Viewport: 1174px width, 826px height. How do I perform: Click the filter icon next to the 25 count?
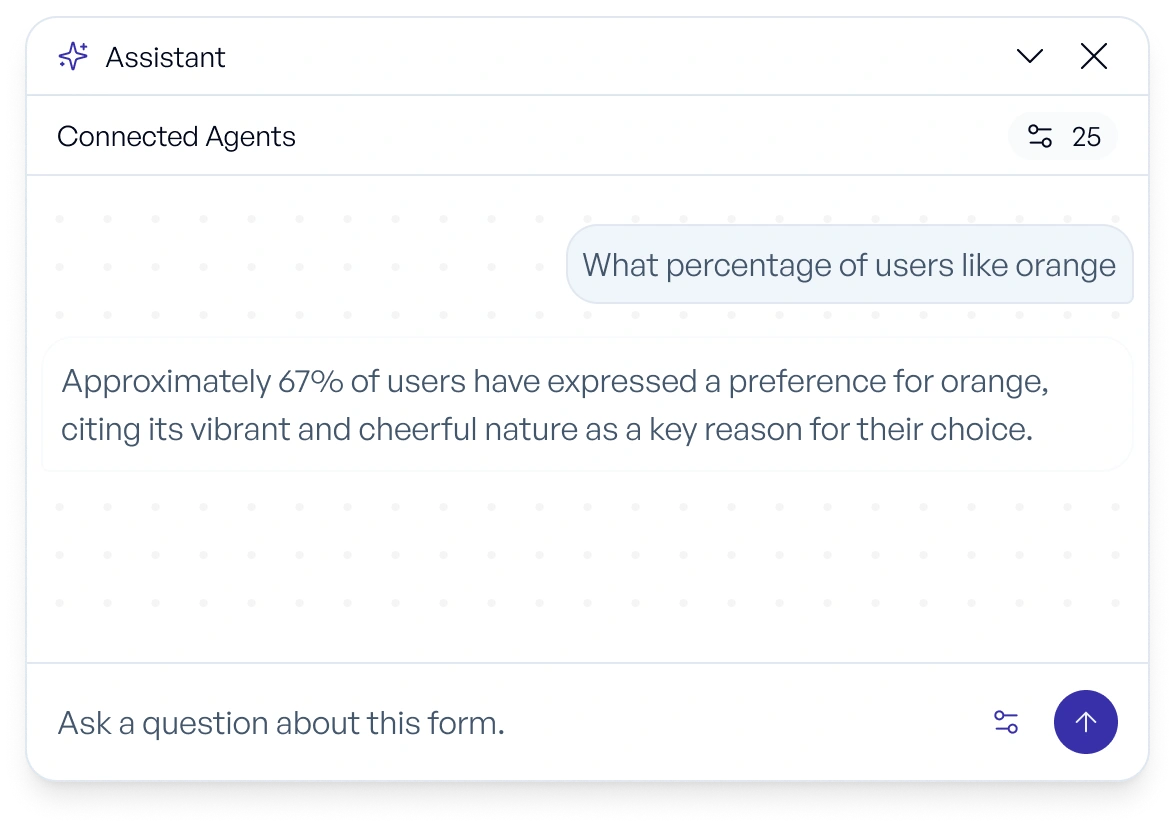[1038, 136]
